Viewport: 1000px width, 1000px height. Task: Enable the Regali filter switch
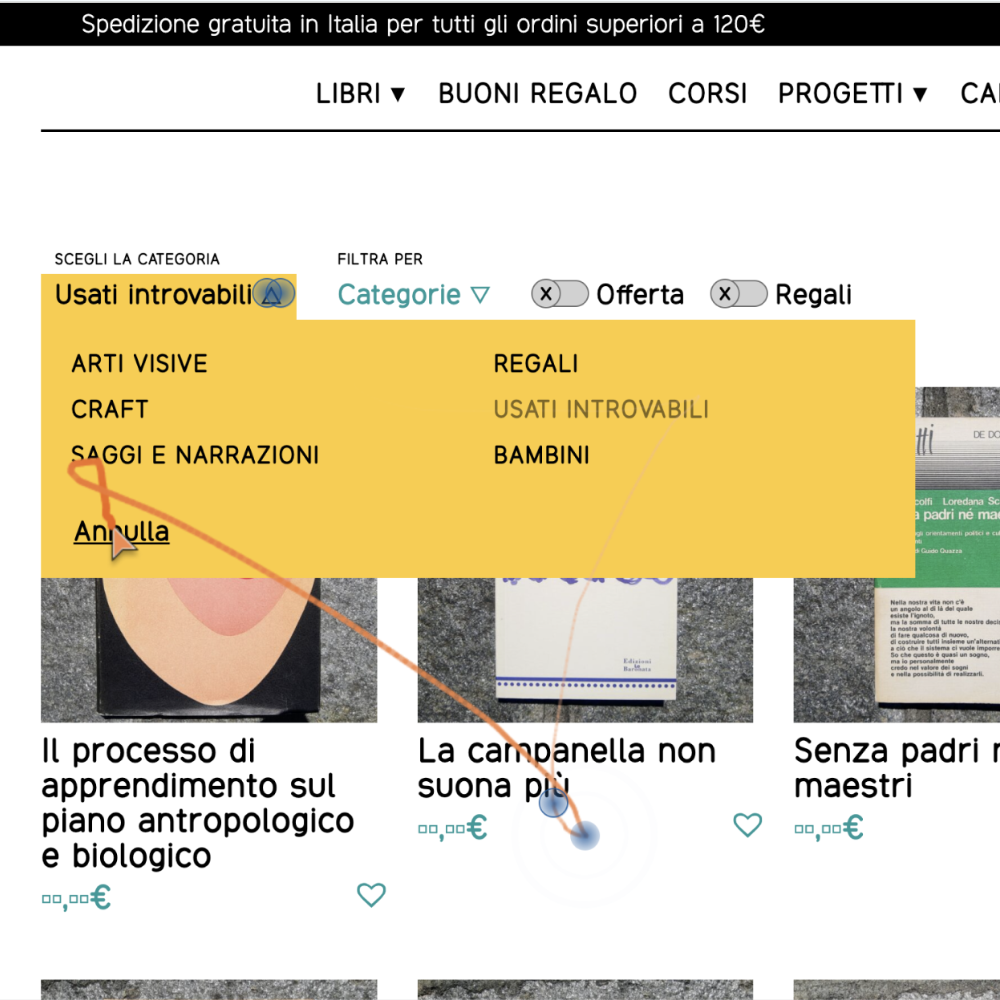739,294
